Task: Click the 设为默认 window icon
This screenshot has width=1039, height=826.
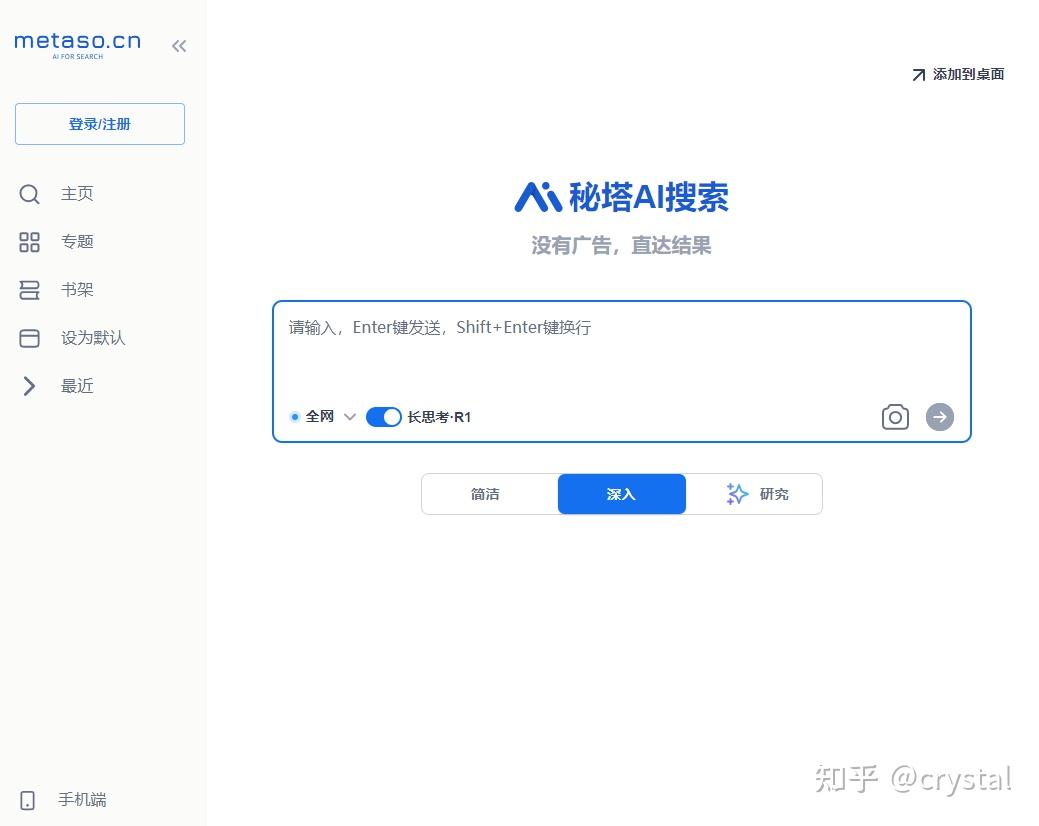Action: [x=29, y=338]
